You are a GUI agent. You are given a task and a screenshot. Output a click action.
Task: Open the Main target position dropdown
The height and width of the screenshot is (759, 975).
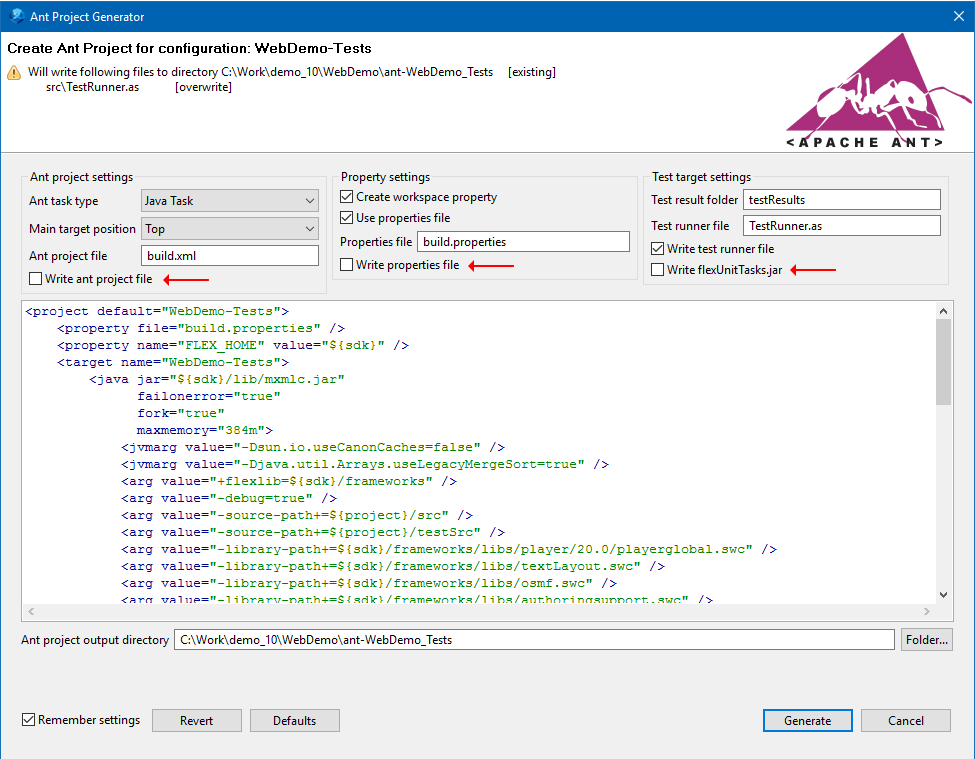[x=229, y=228]
